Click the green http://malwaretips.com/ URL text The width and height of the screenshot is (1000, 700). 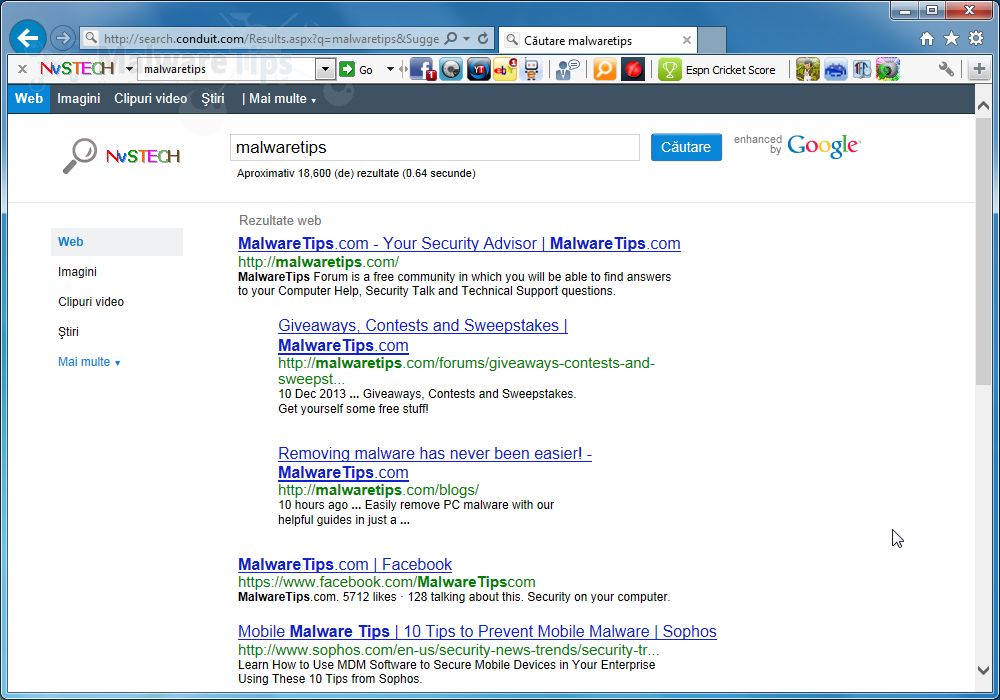click(x=318, y=261)
